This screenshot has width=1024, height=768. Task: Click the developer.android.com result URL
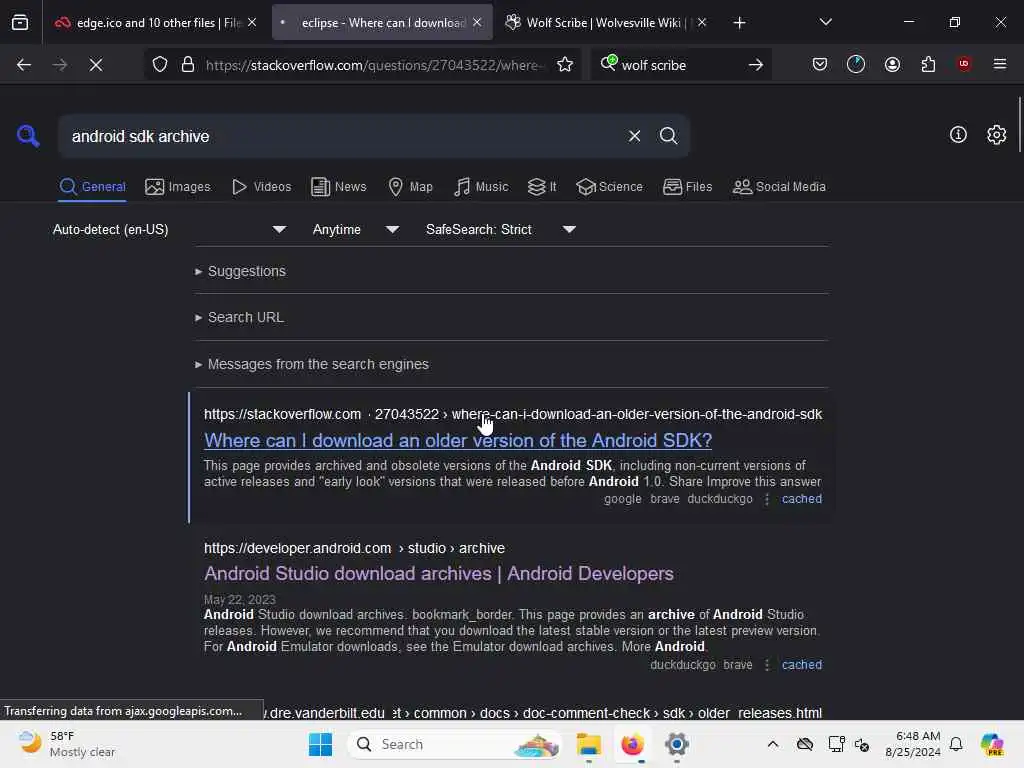tap(354, 548)
